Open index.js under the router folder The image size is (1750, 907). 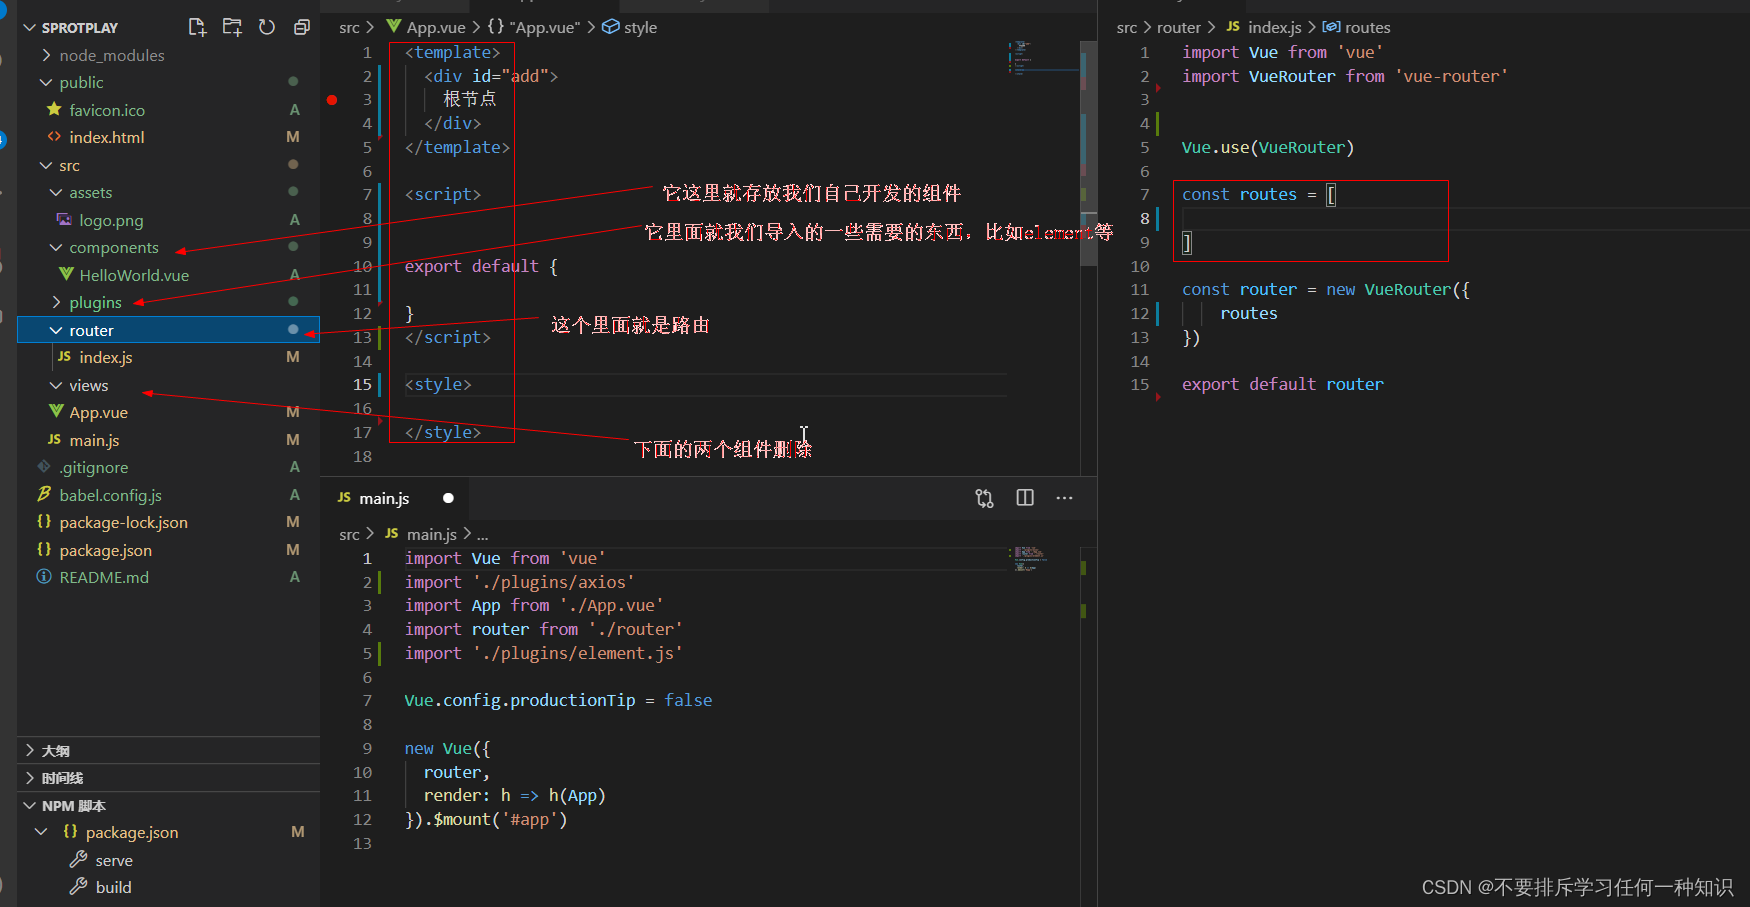106,357
